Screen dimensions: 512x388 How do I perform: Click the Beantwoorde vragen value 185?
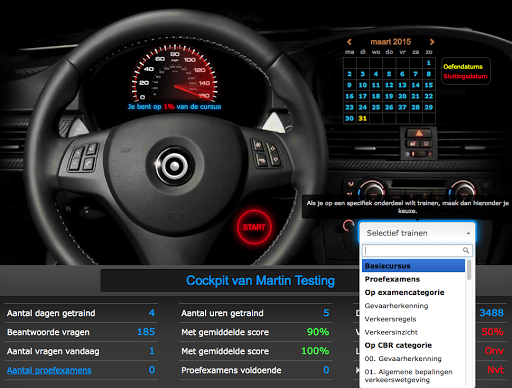click(x=146, y=332)
